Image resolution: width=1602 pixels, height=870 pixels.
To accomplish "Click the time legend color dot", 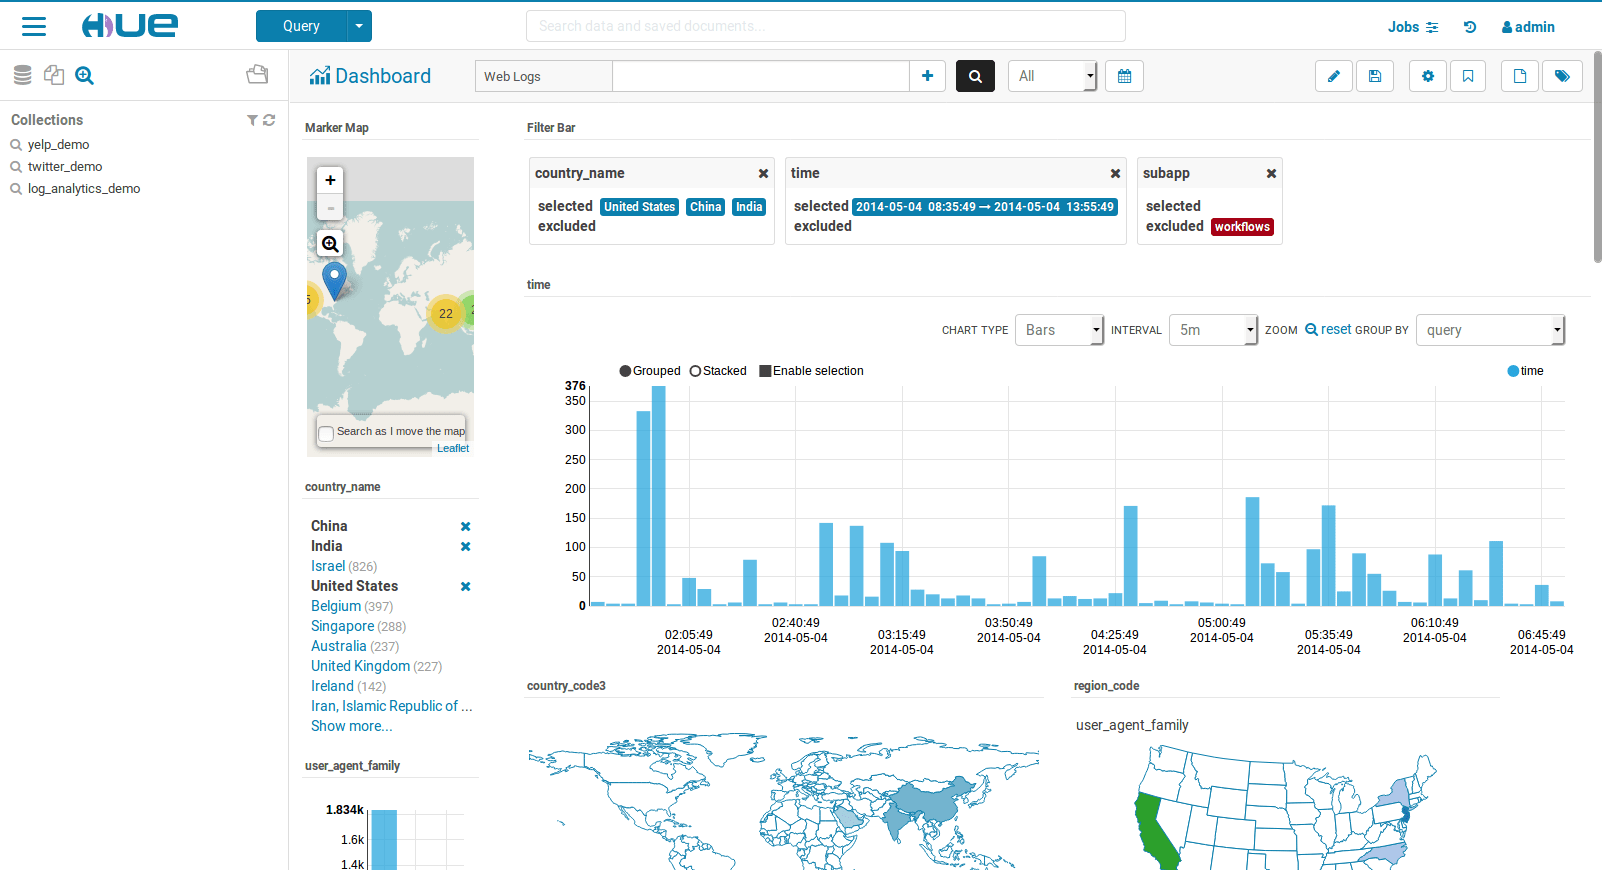I will [x=1513, y=371].
